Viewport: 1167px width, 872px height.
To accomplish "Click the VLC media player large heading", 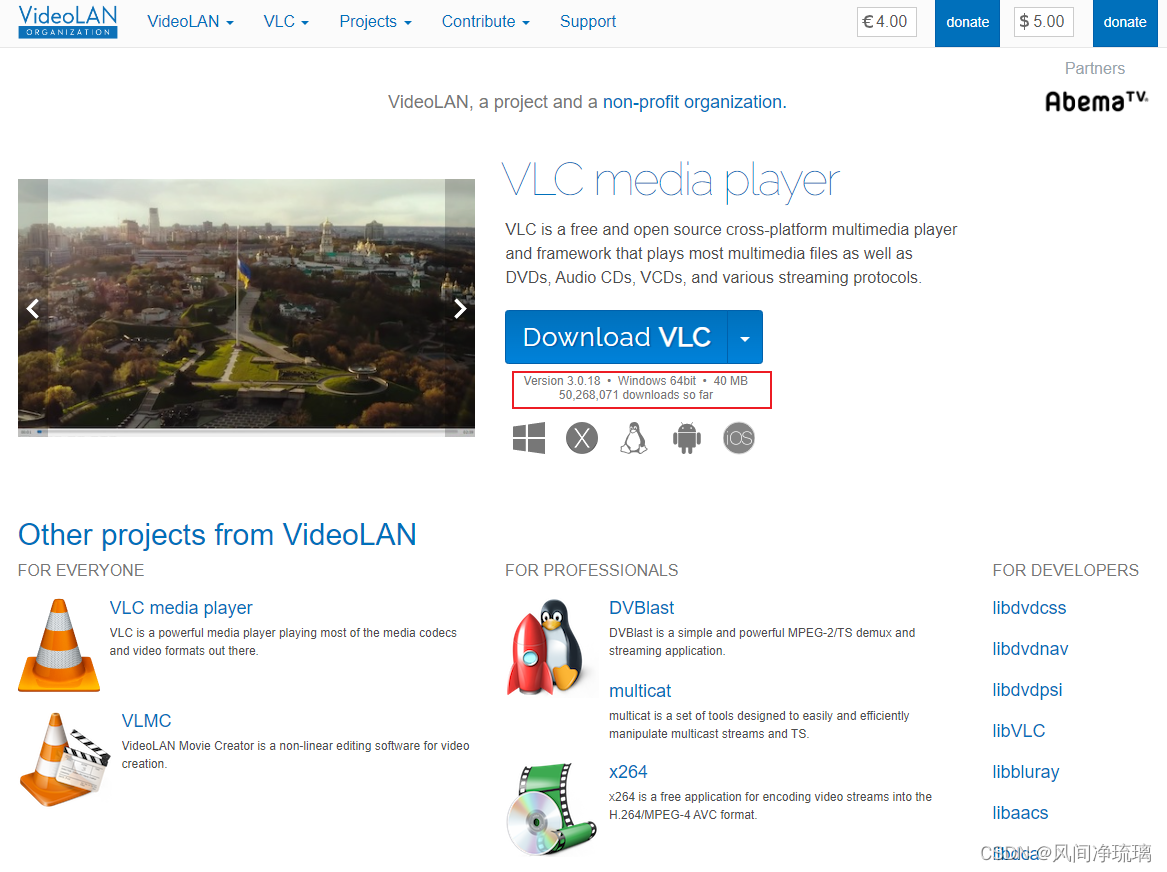I will click(x=671, y=181).
